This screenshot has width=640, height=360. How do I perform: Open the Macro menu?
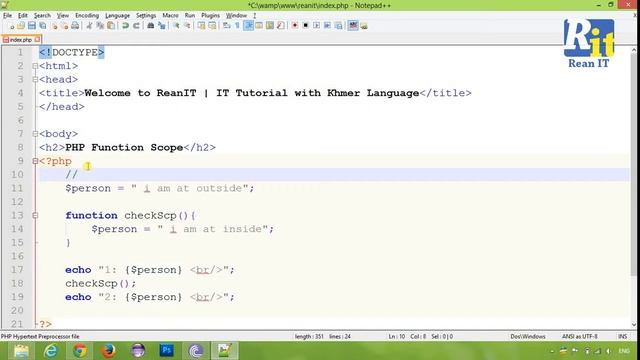coord(170,16)
